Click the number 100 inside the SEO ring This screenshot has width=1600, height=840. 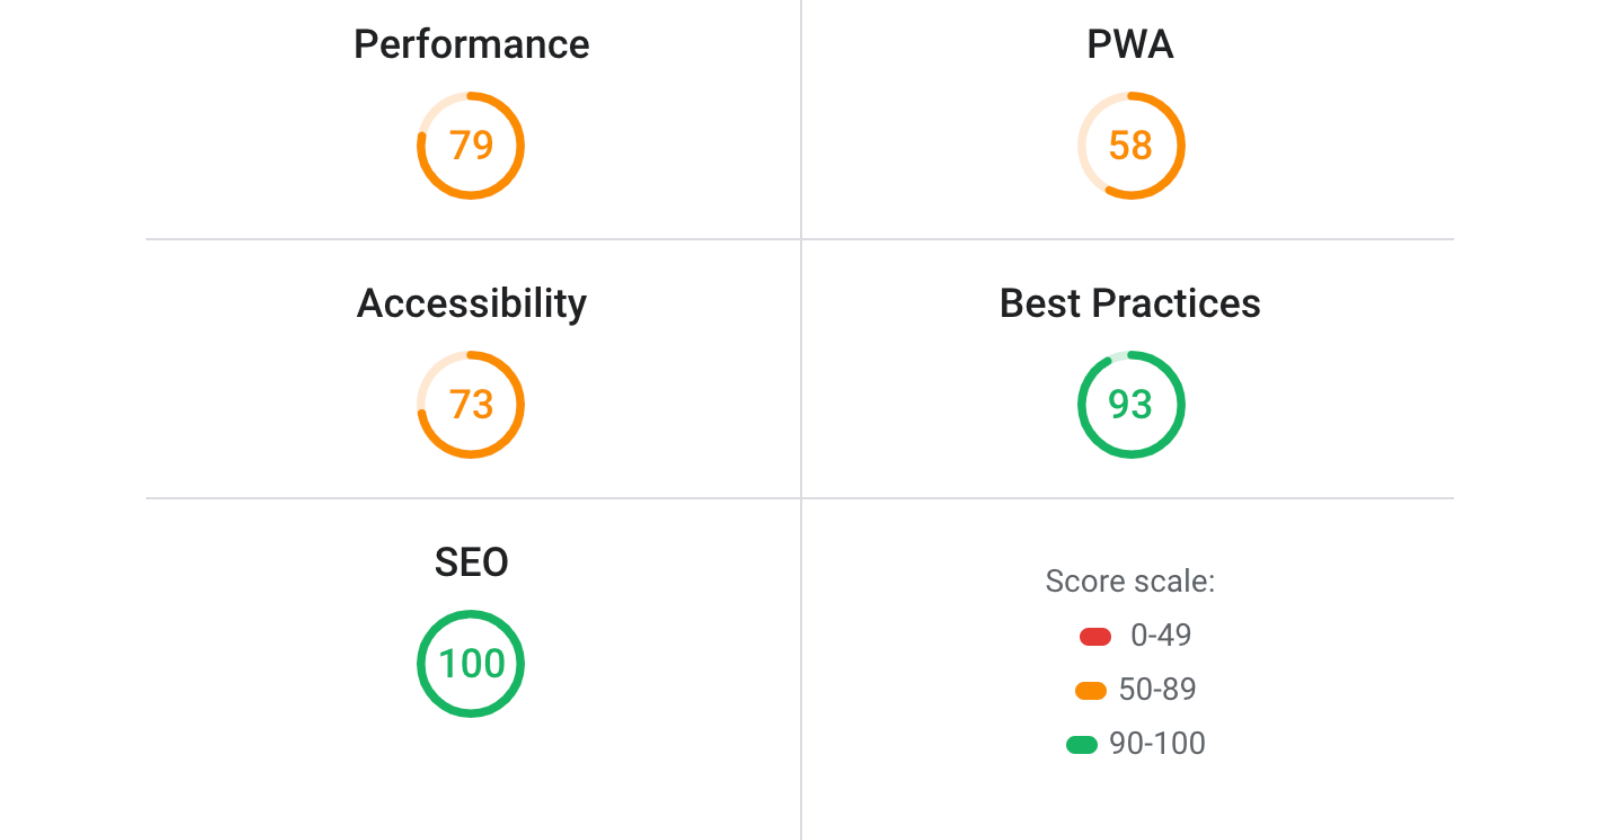pos(470,662)
